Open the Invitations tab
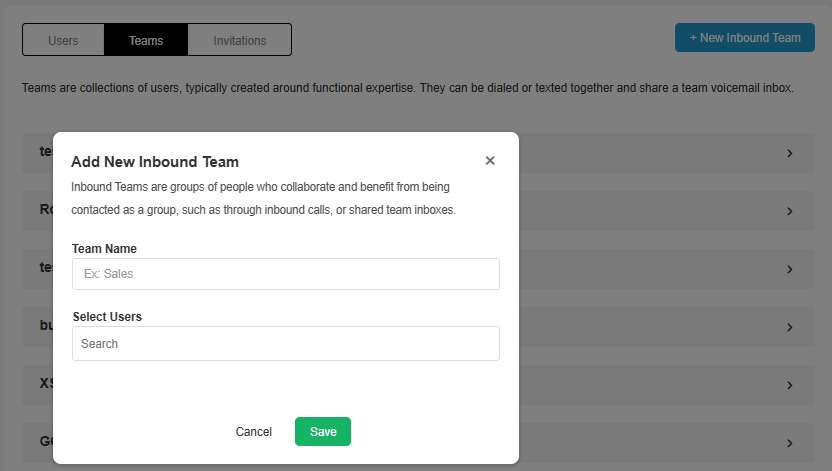Screen dimensions: 832x471 click(x=240, y=41)
